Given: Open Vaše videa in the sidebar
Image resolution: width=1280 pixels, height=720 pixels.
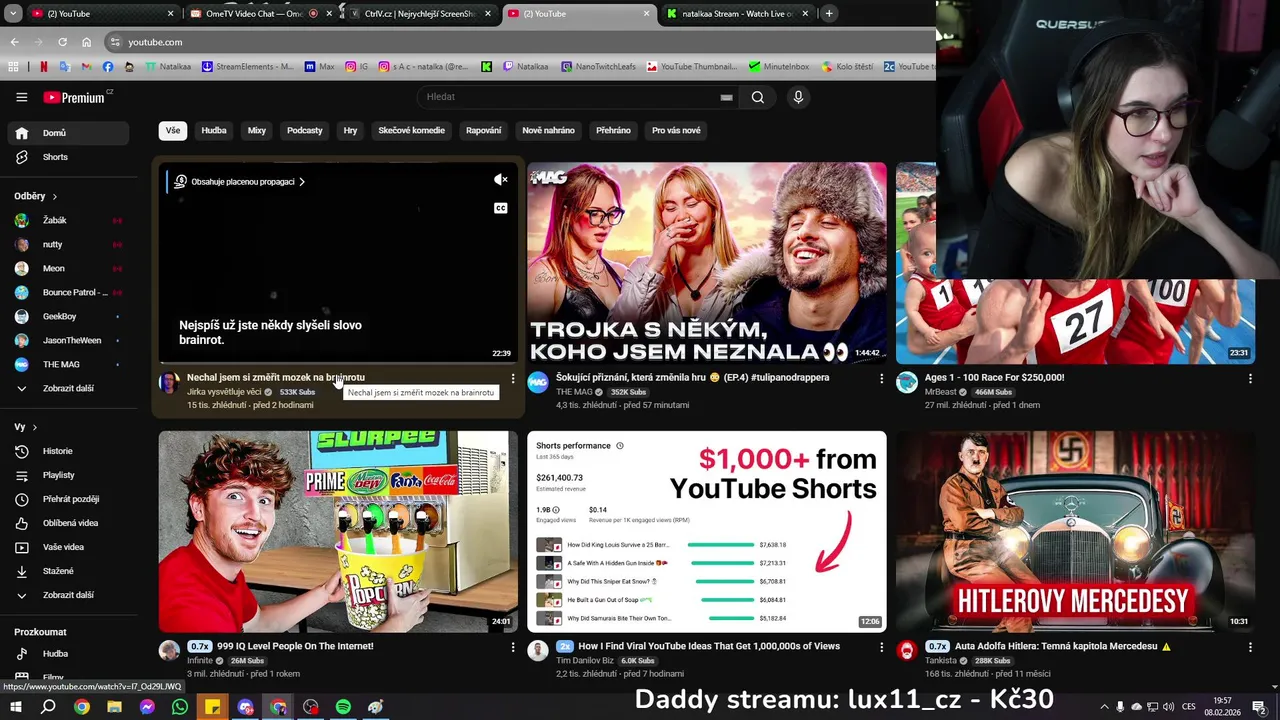Looking at the screenshot, I should 68,547.
